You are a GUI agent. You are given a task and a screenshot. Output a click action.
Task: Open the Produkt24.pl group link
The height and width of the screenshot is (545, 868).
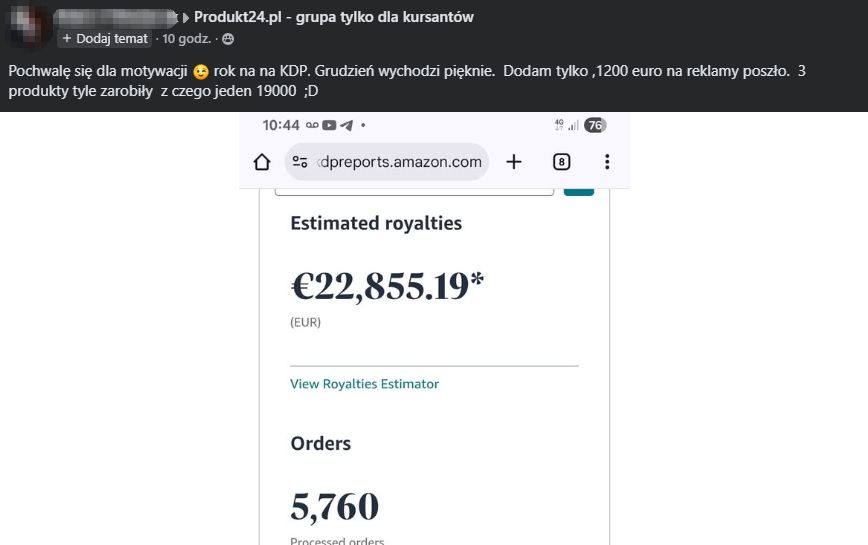point(334,17)
